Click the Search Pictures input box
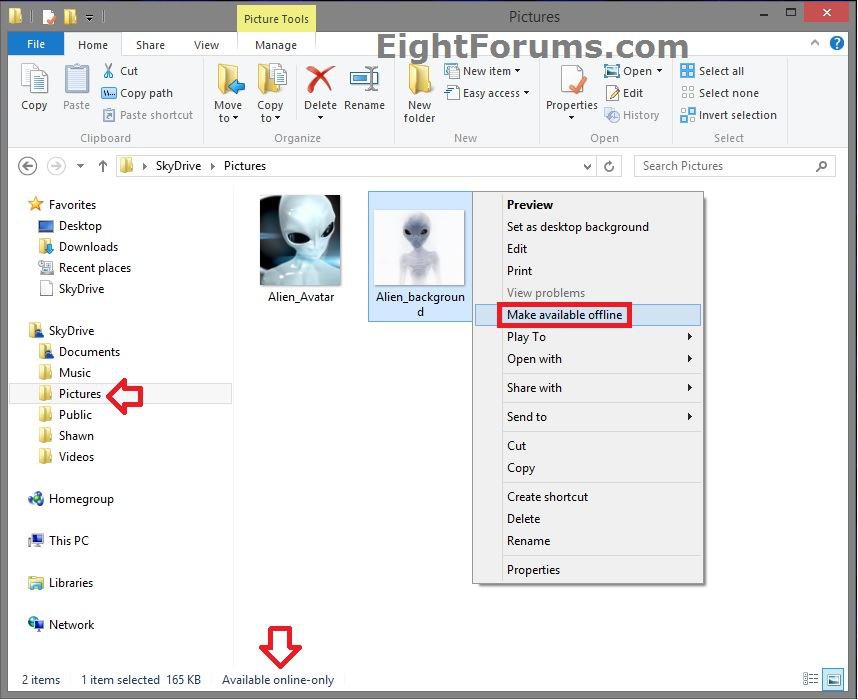 coord(725,166)
